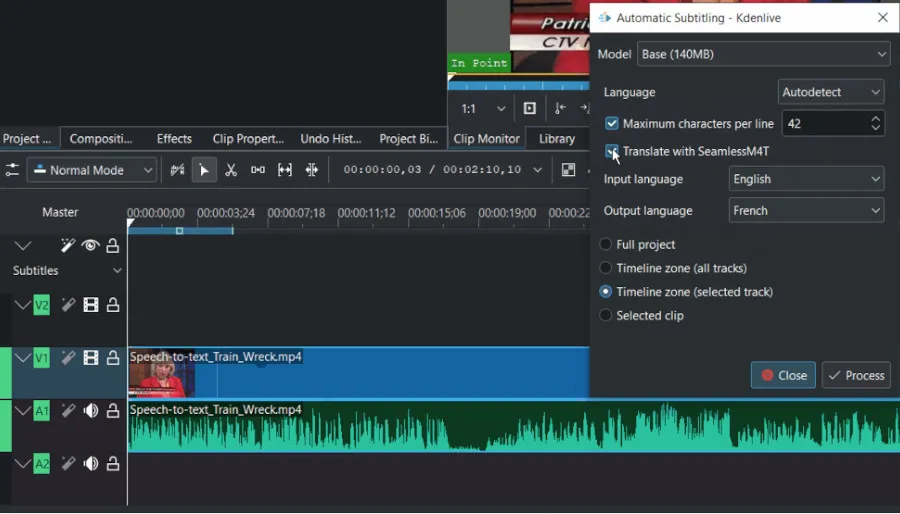Open the Effects tab
900x514 pixels.
174,139
